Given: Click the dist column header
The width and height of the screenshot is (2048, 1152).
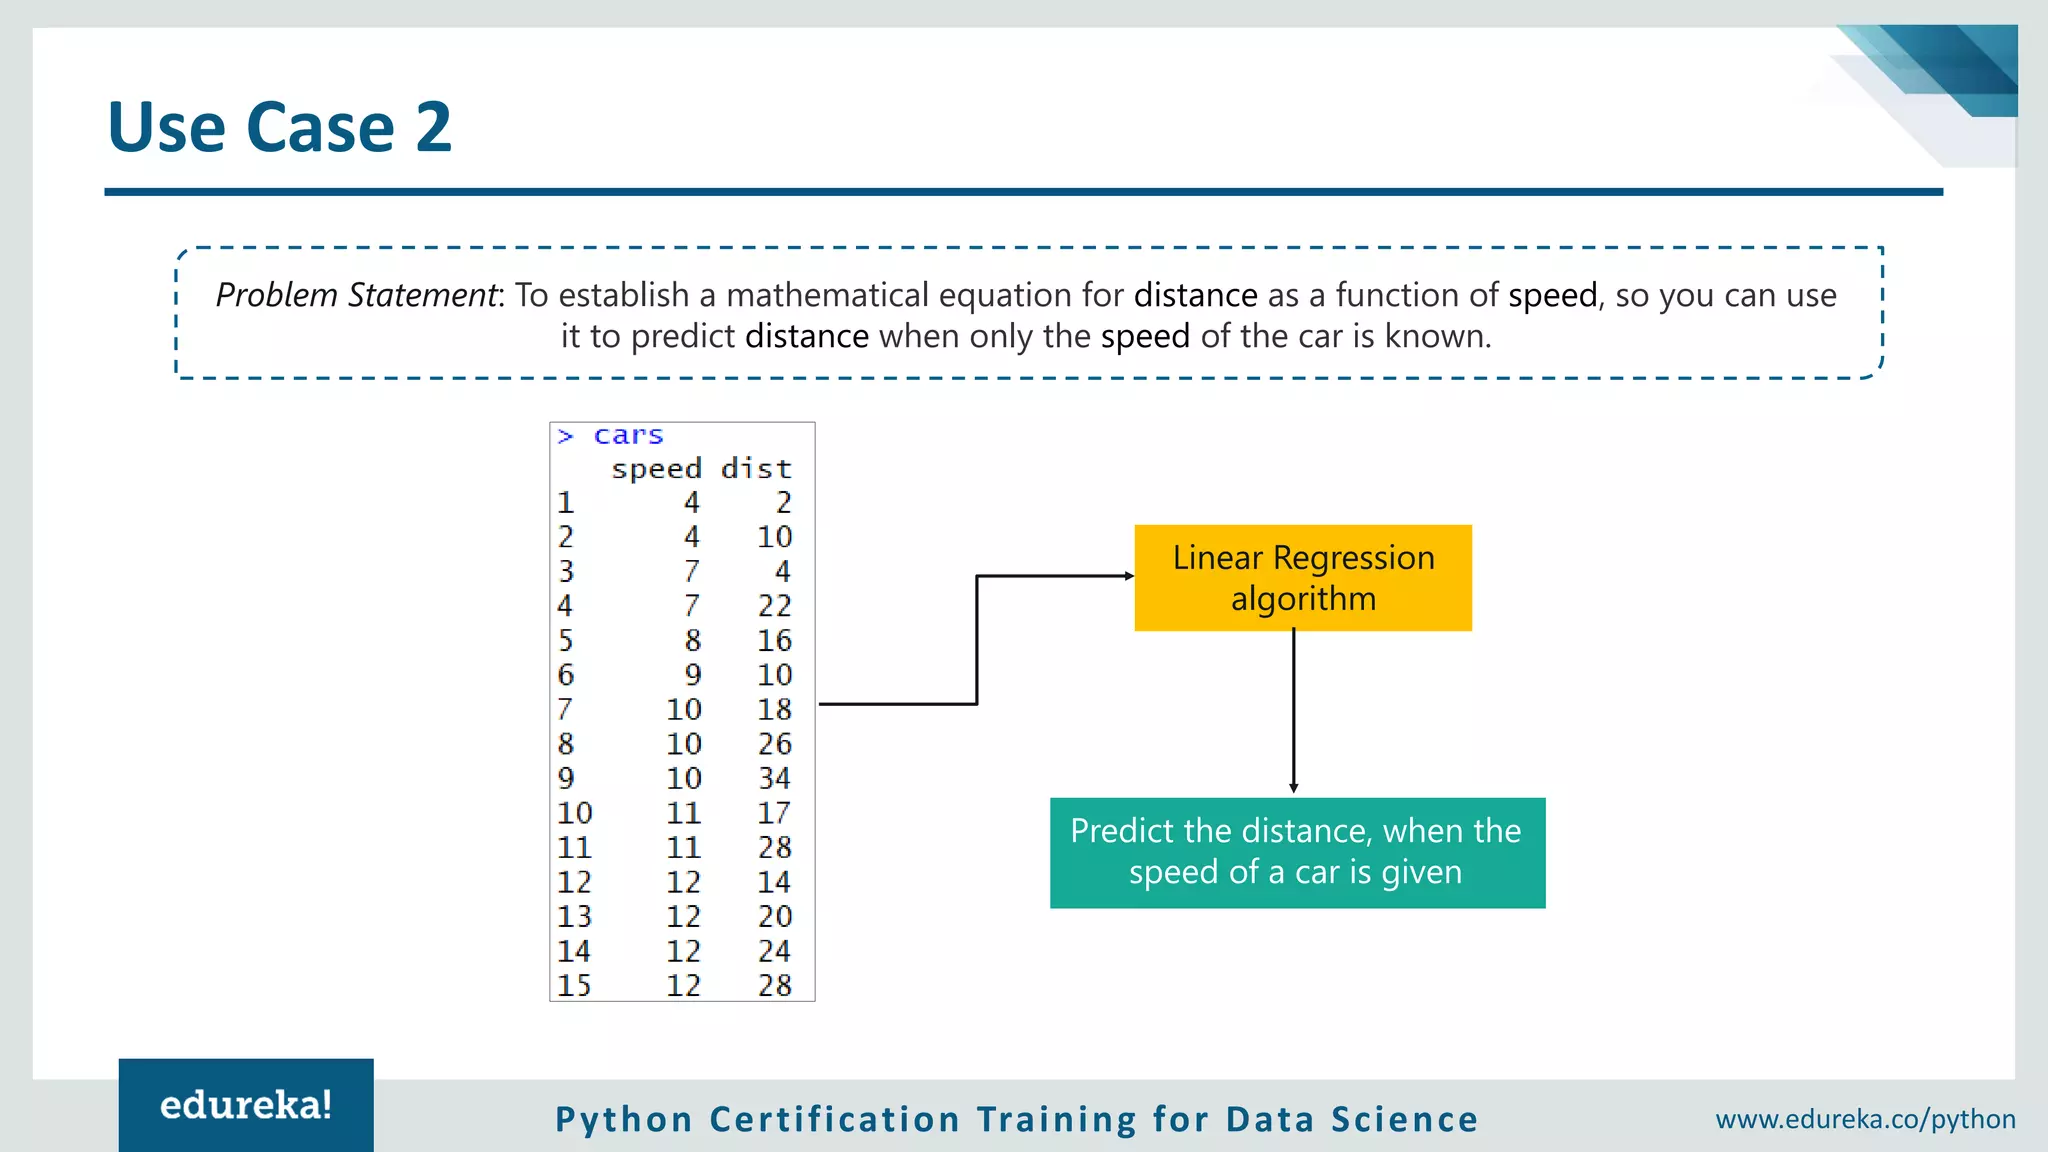Looking at the screenshot, I should (x=756, y=469).
